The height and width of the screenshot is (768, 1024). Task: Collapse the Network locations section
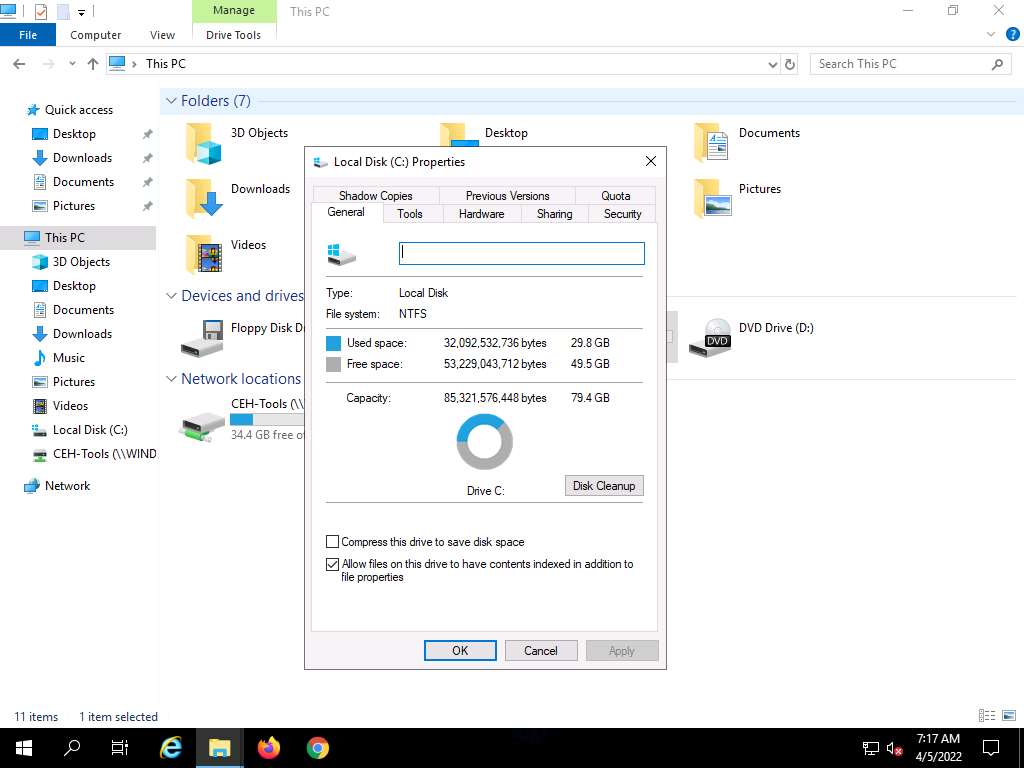(x=171, y=379)
